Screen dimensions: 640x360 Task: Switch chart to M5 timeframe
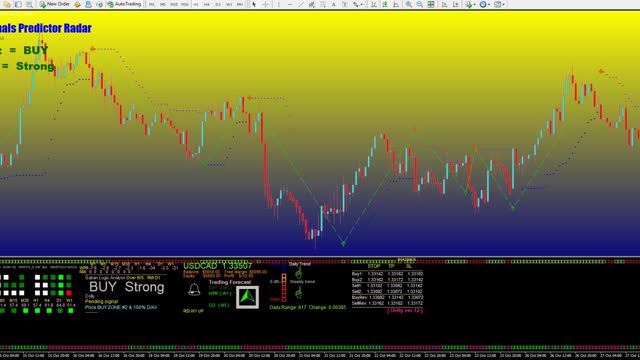(162, 4)
